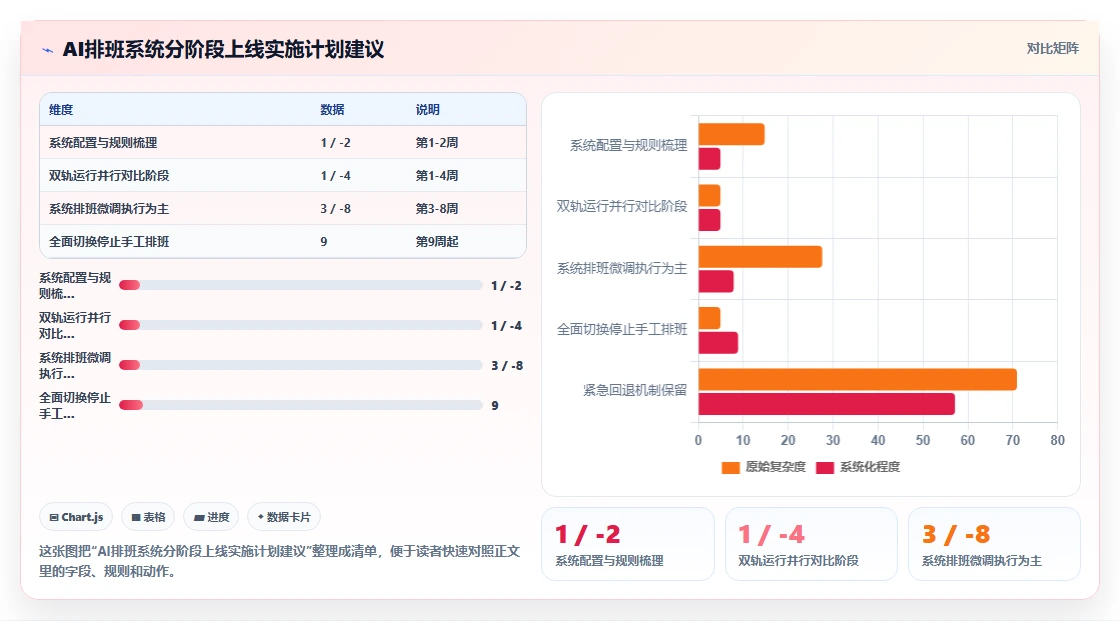This screenshot has height=621, width=1120.
Task: Open the 3 / -8 系统排班微调执行为主 data card
Action: tap(994, 544)
